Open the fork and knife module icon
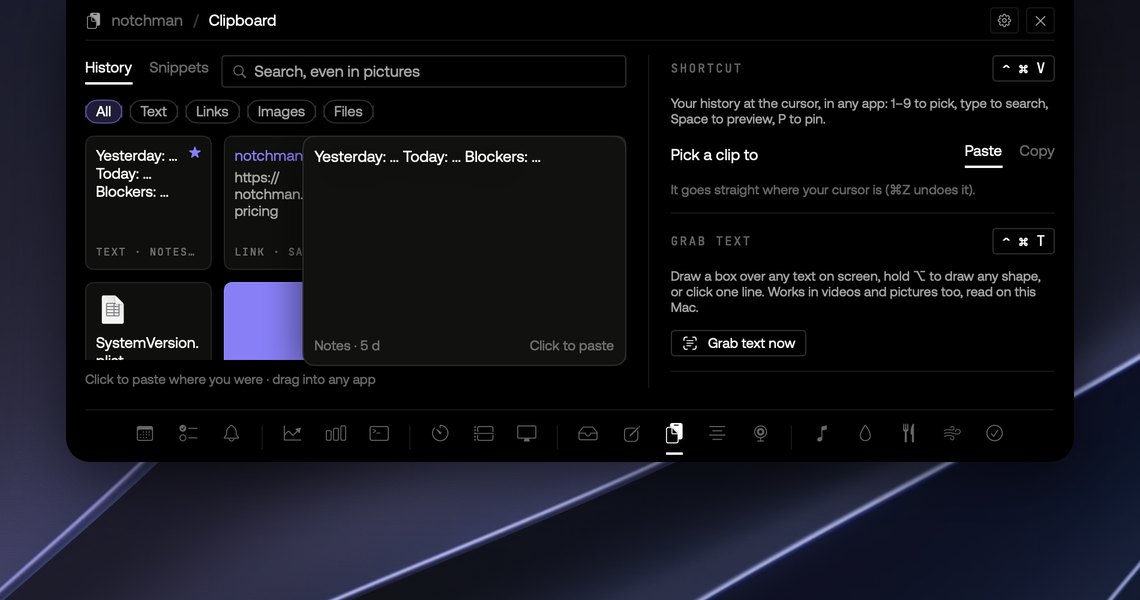Image resolution: width=1140 pixels, height=600 pixels. [x=908, y=433]
